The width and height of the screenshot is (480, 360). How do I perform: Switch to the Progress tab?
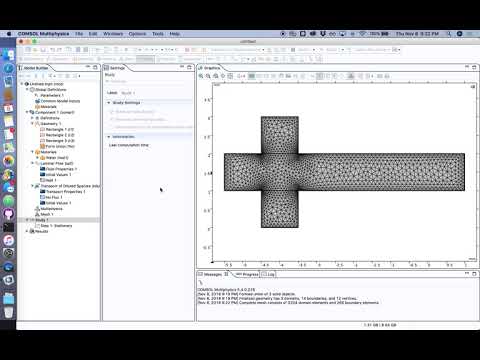tap(247, 274)
